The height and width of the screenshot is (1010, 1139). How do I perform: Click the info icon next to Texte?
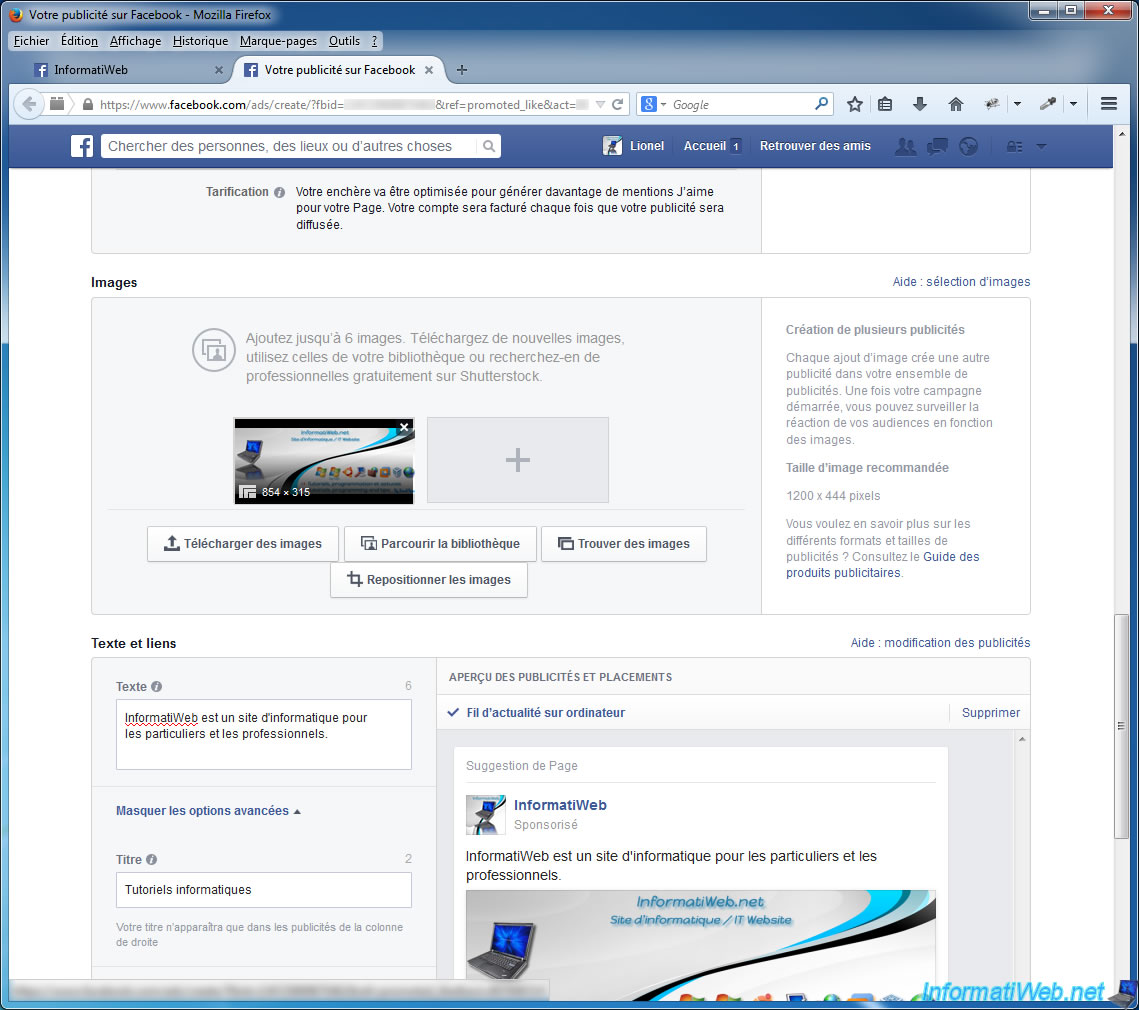[x=156, y=687]
